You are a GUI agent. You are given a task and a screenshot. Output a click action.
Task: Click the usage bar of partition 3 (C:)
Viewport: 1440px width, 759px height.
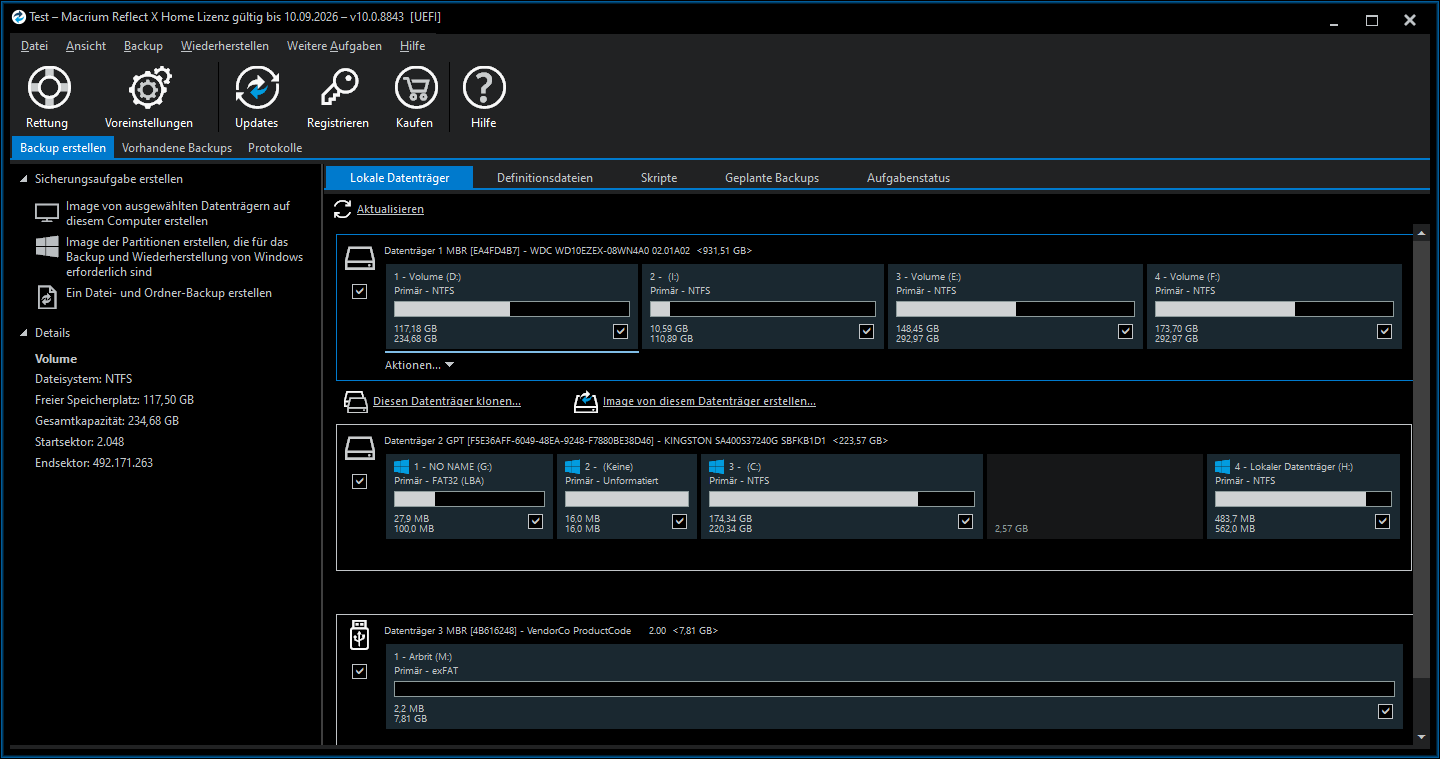coord(842,499)
